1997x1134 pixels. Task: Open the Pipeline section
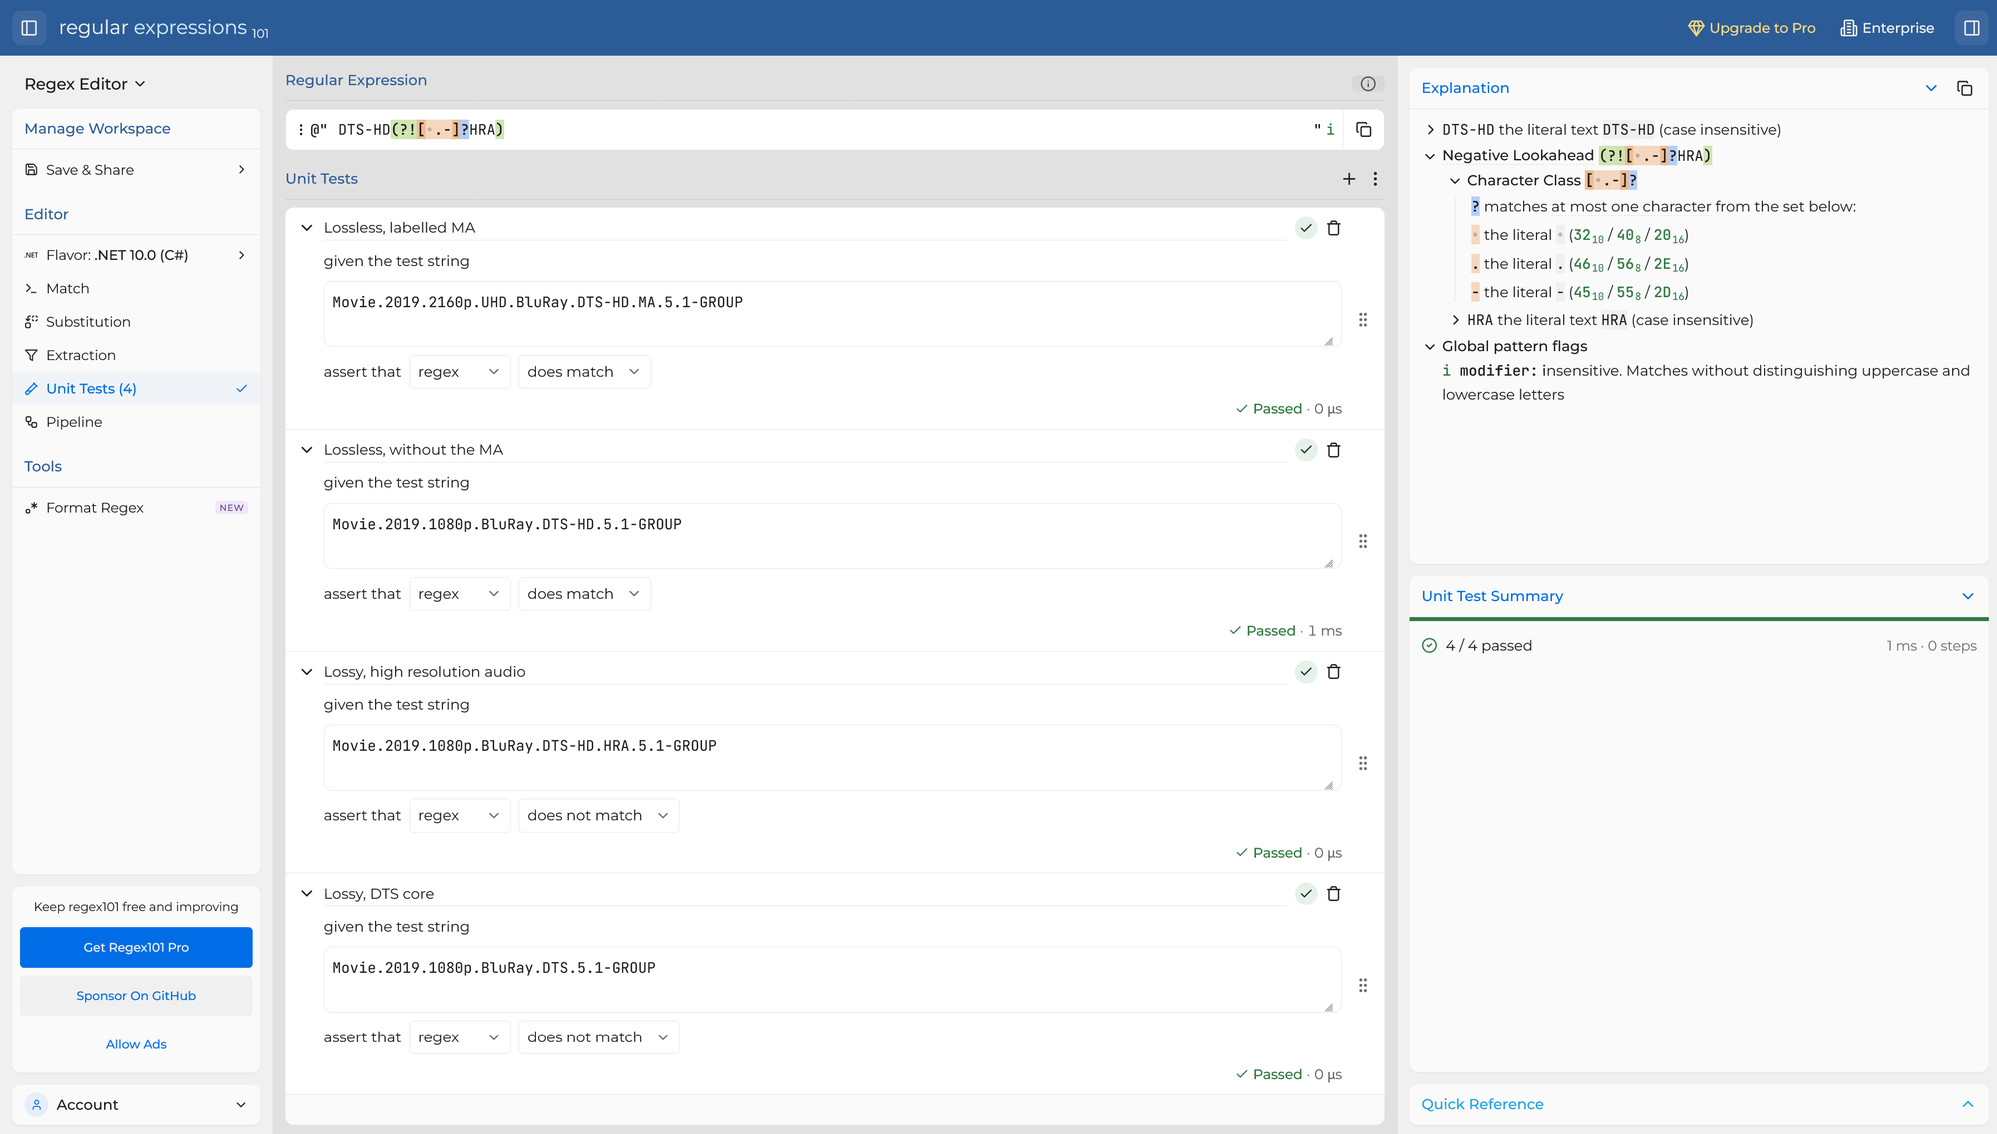pos(136,422)
